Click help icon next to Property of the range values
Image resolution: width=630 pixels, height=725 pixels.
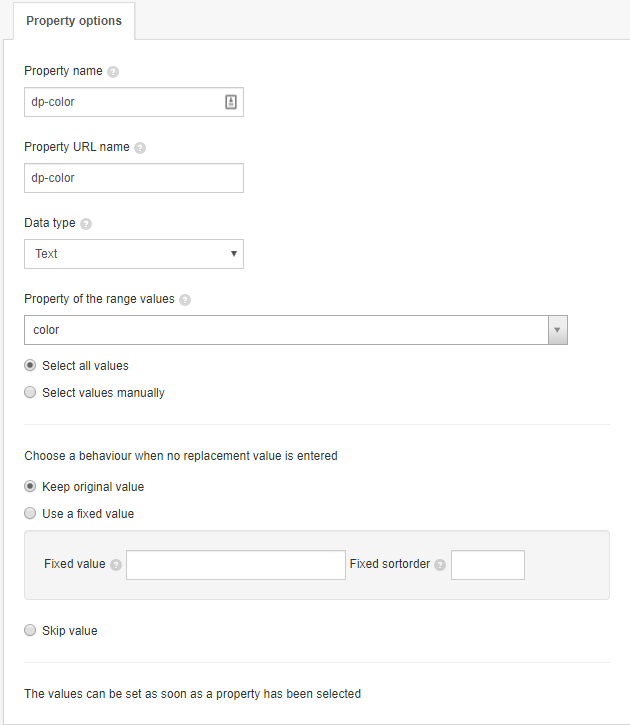[185, 300]
